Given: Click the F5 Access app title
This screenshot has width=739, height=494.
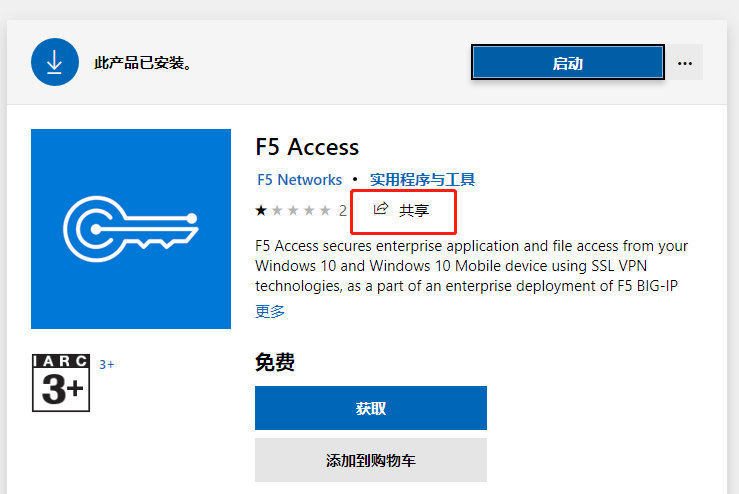Looking at the screenshot, I should pyautogui.click(x=307, y=147).
